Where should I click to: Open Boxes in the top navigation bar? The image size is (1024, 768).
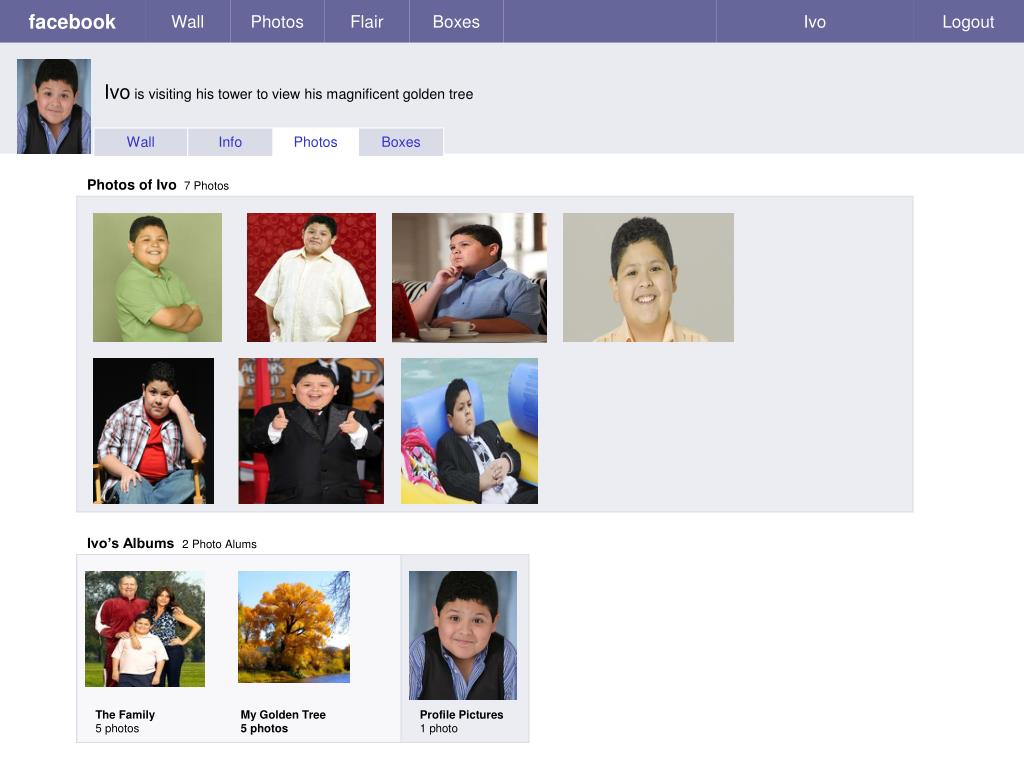point(456,22)
